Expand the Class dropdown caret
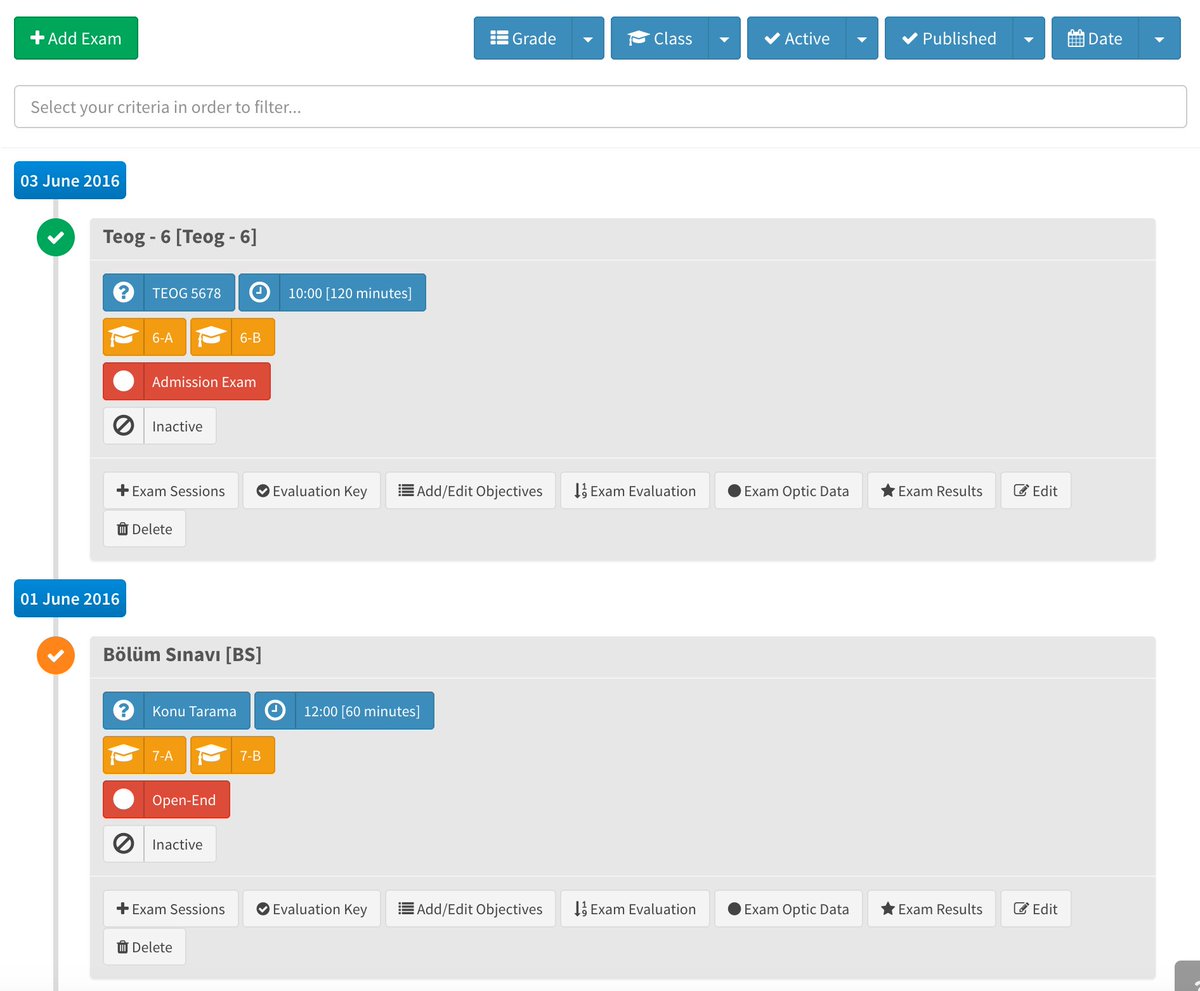The height and width of the screenshot is (991, 1200). pos(725,38)
